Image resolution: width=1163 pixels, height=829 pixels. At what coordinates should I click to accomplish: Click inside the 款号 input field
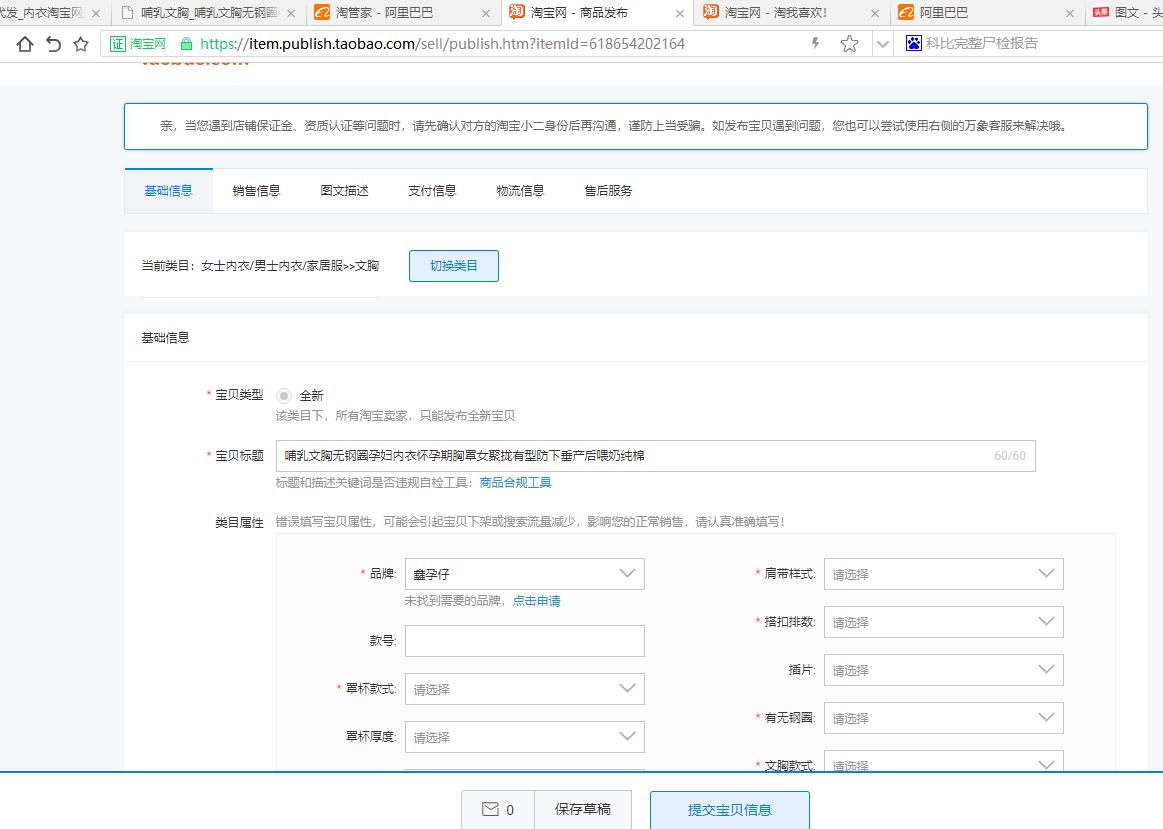[524, 641]
